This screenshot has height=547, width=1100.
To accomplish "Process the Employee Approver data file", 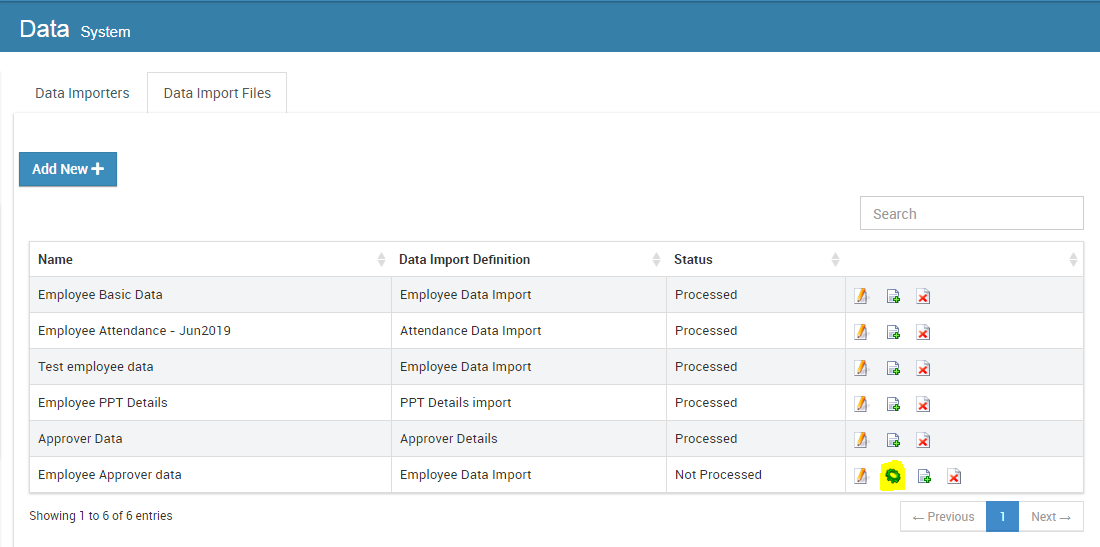I will [892, 476].
